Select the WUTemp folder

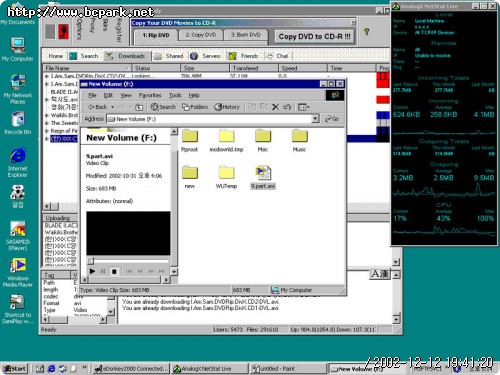tap(226, 178)
